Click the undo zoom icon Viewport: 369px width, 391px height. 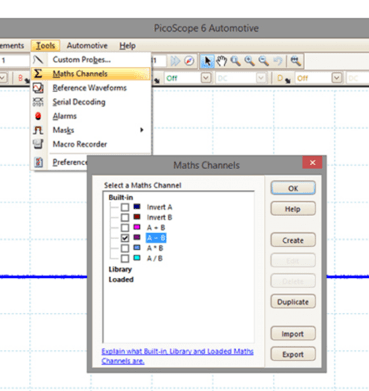pyautogui.click(x=277, y=61)
